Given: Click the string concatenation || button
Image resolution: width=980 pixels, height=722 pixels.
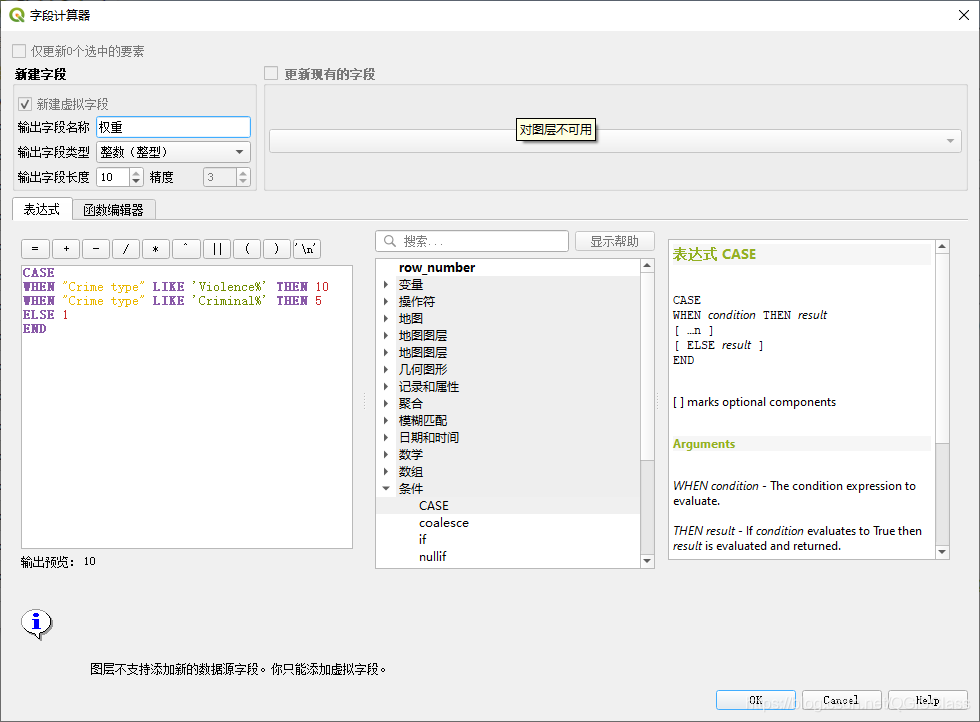Looking at the screenshot, I should tap(216, 248).
